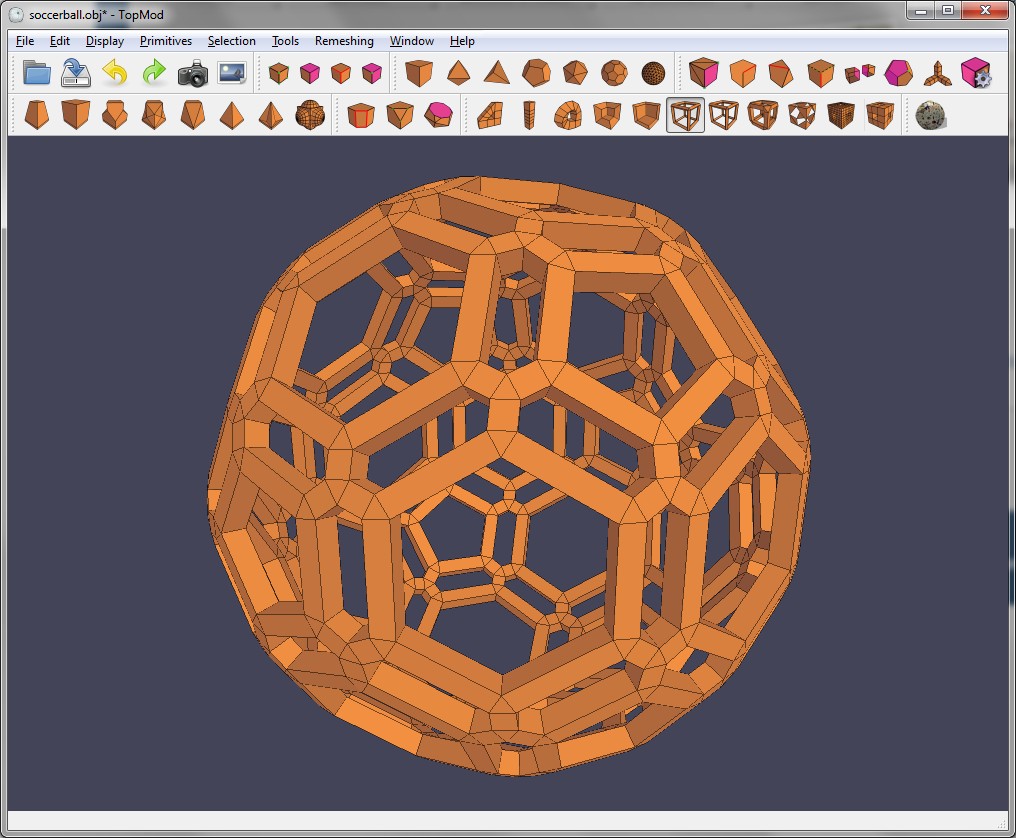The height and width of the screenshot is (838, 1016).
Task: Select face mode, first pink cube
Action: click(310, 73)
